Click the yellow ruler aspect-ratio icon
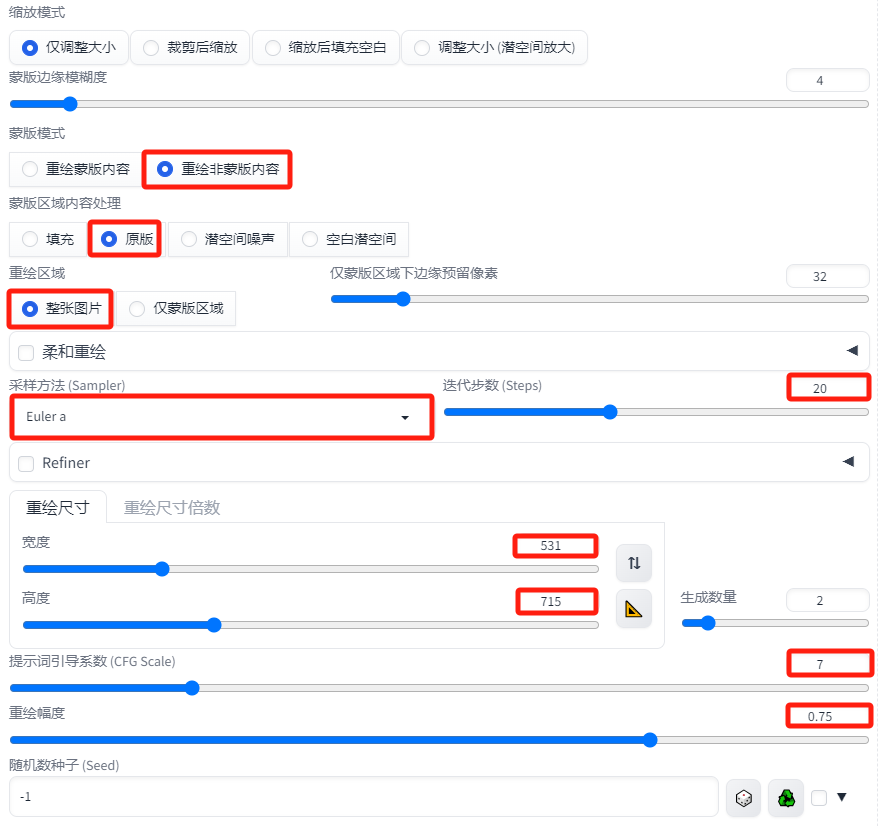Viewport: 880px width, 826px height. 634,609
